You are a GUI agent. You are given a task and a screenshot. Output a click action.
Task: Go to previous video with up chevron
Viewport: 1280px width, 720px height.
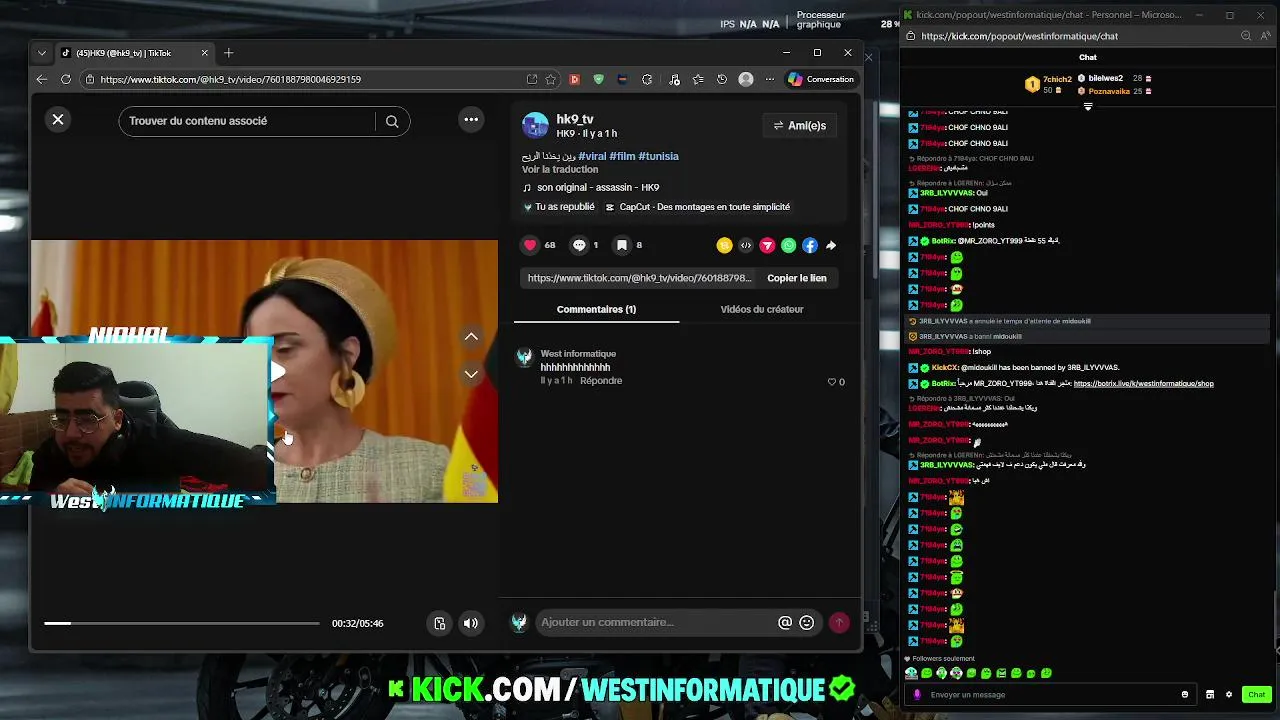[471, 337]
